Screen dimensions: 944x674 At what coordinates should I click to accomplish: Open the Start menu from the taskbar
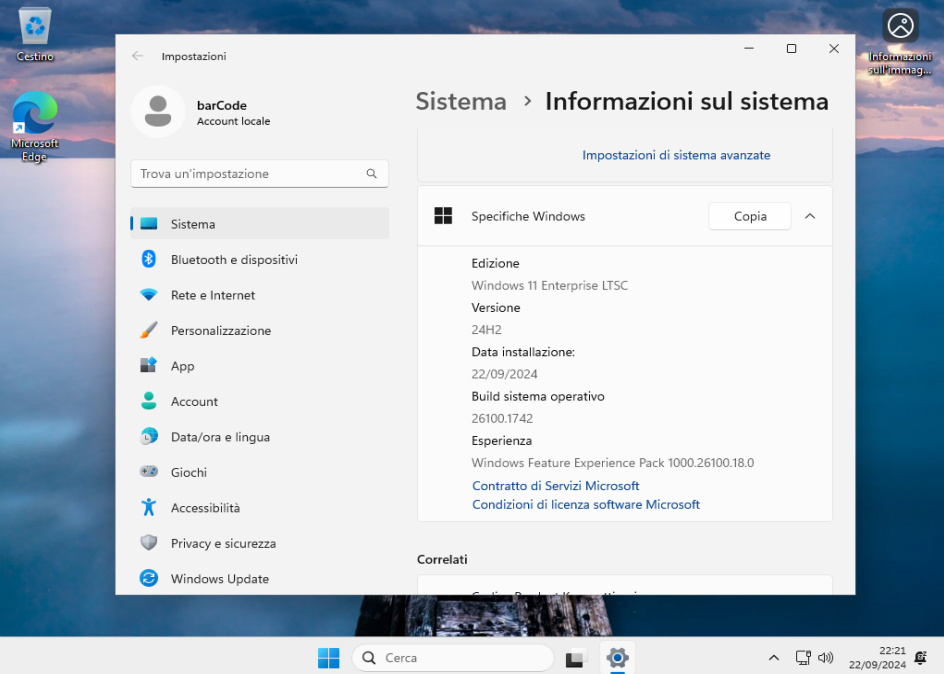point(329,658)
